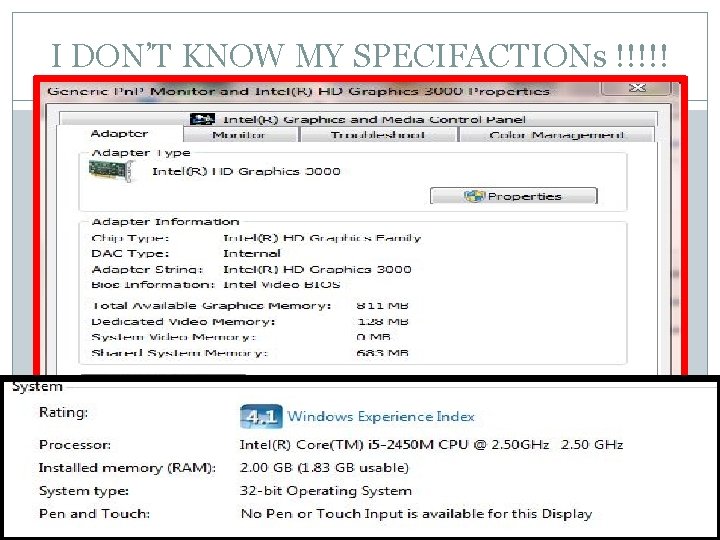The image size is (720, 540).
Task: Click the slide title about specifications
Action: 359,56
